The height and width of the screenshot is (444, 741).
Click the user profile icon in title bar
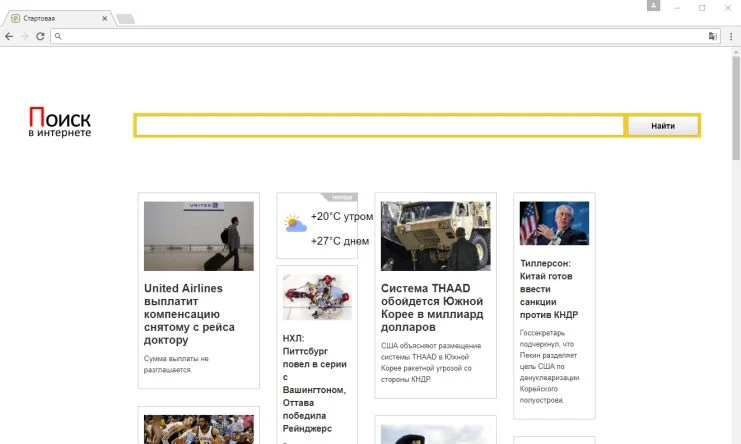[x=653, y=6]
